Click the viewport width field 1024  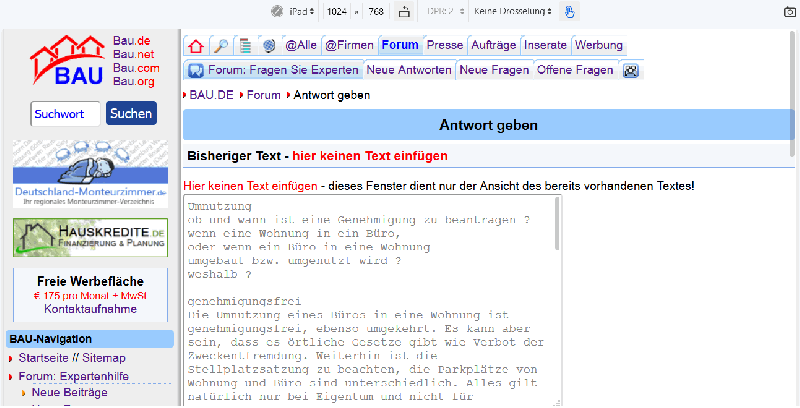(x=337, y=11)
